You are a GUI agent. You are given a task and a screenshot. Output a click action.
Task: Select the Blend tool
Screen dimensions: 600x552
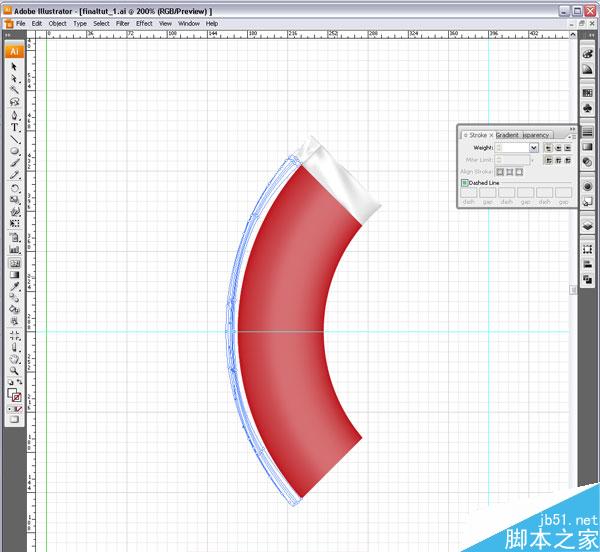tap(14, 297)
